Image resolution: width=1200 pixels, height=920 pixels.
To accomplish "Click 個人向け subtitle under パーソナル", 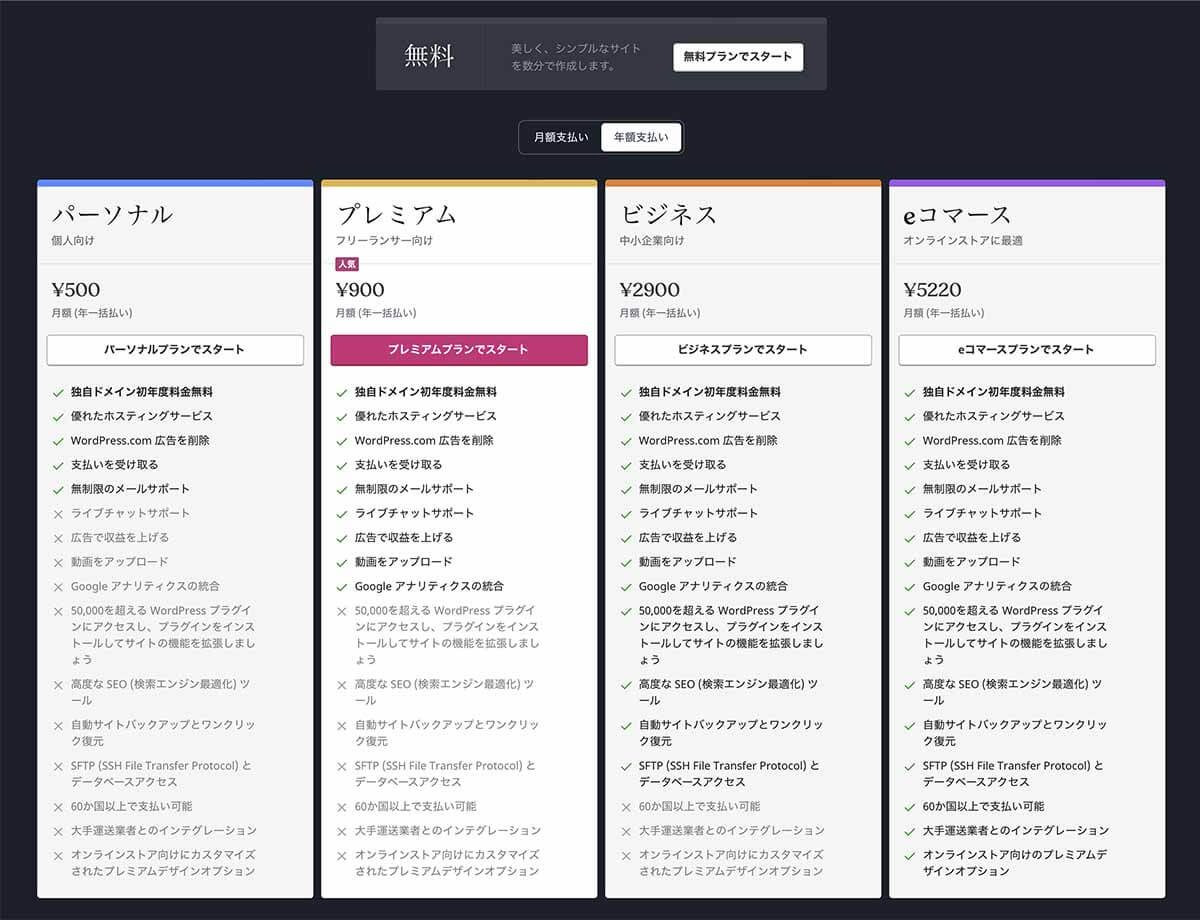I will (73, 241).
